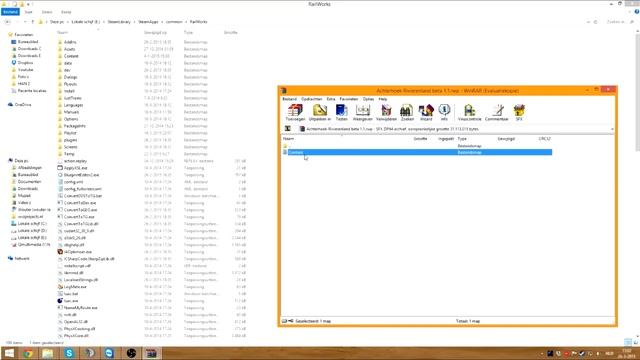
Task: Sort WinRAR list by CRC32 column header
Action: pos(544,139)
